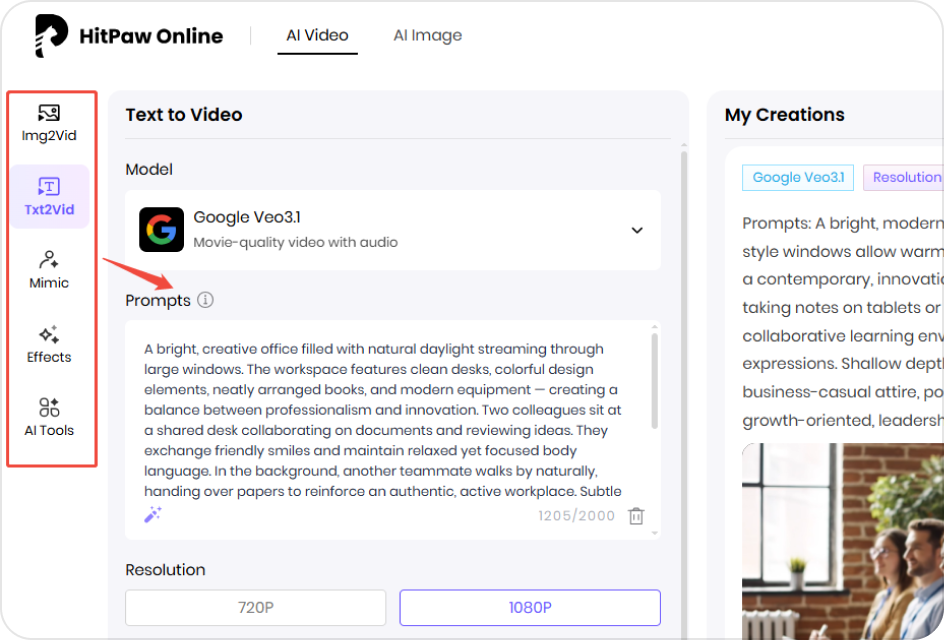Clear the prompt using the trash icon

pyautogui.click(x=637, y=514)
